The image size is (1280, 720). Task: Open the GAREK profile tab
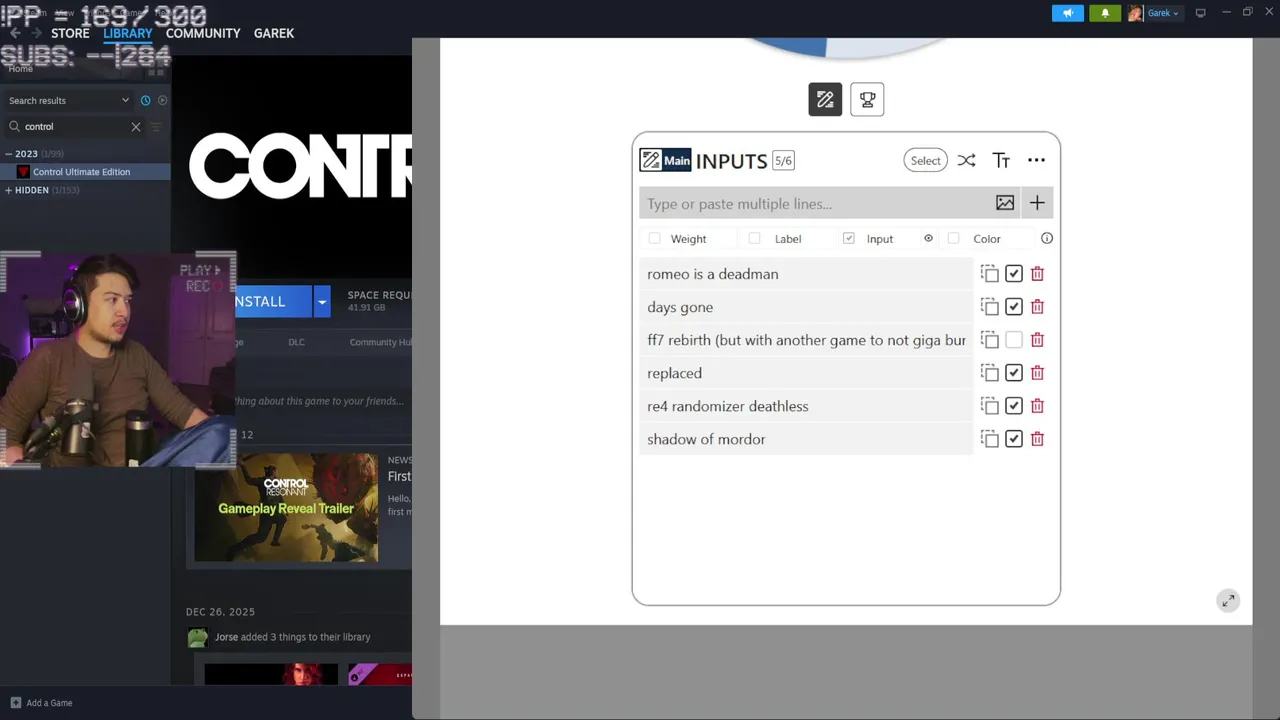(x=274, y=33)
